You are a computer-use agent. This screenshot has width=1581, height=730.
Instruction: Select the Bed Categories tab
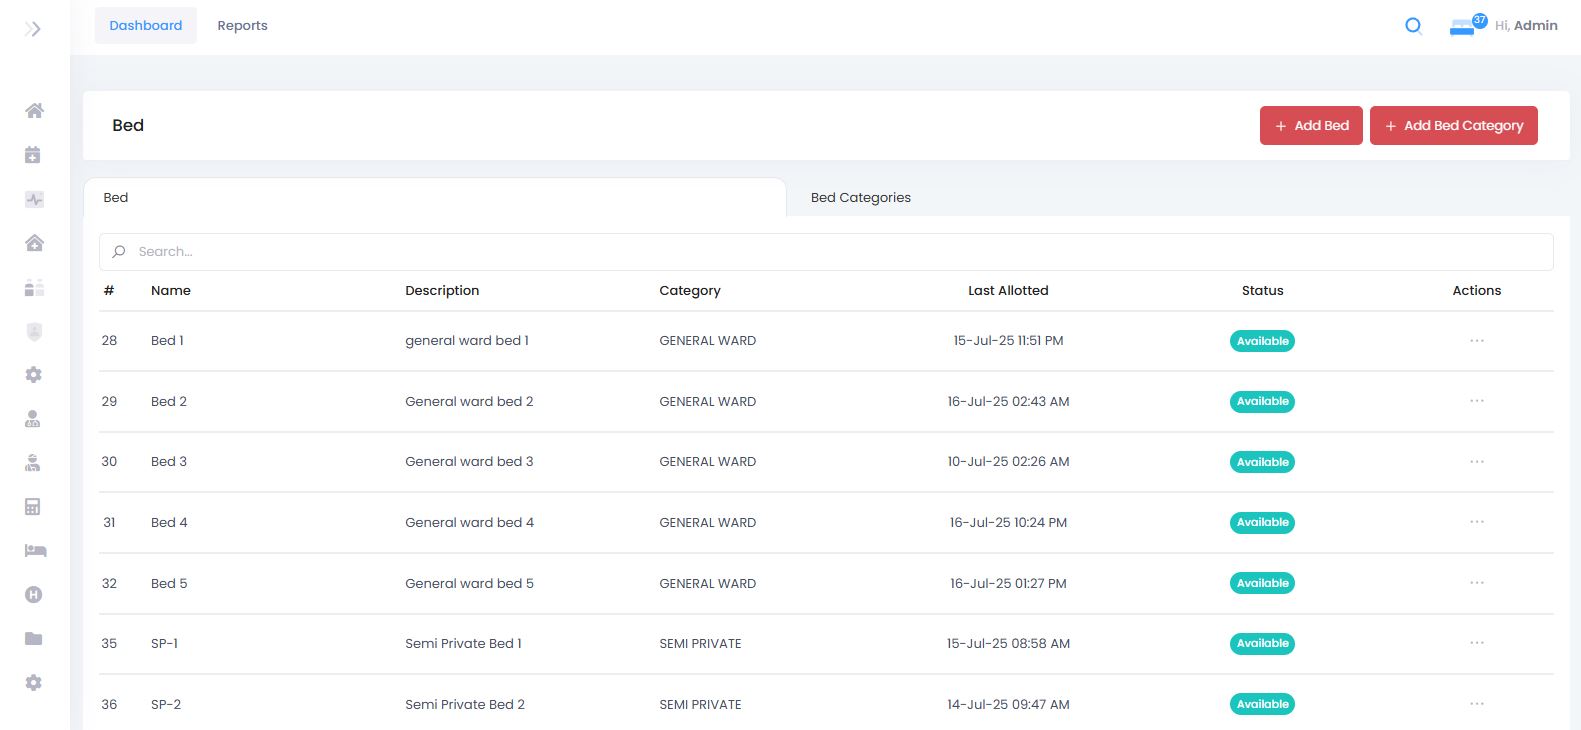861,198
